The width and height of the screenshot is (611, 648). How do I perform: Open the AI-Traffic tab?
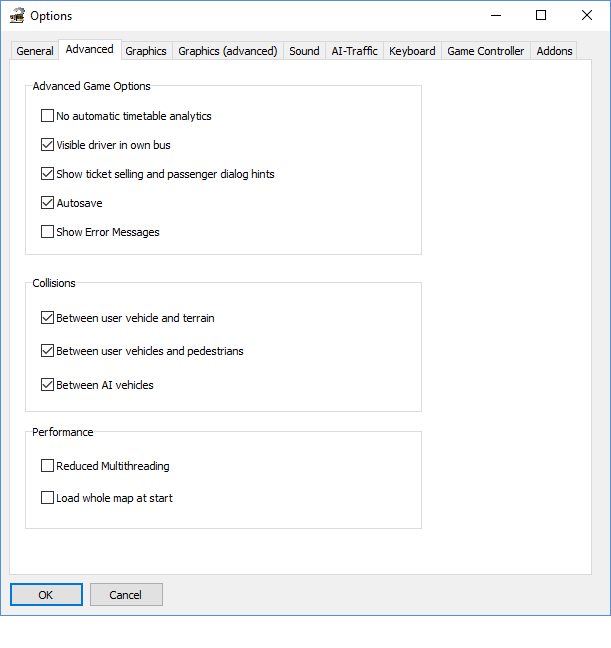pyautogui.click(x=354, y=51)
